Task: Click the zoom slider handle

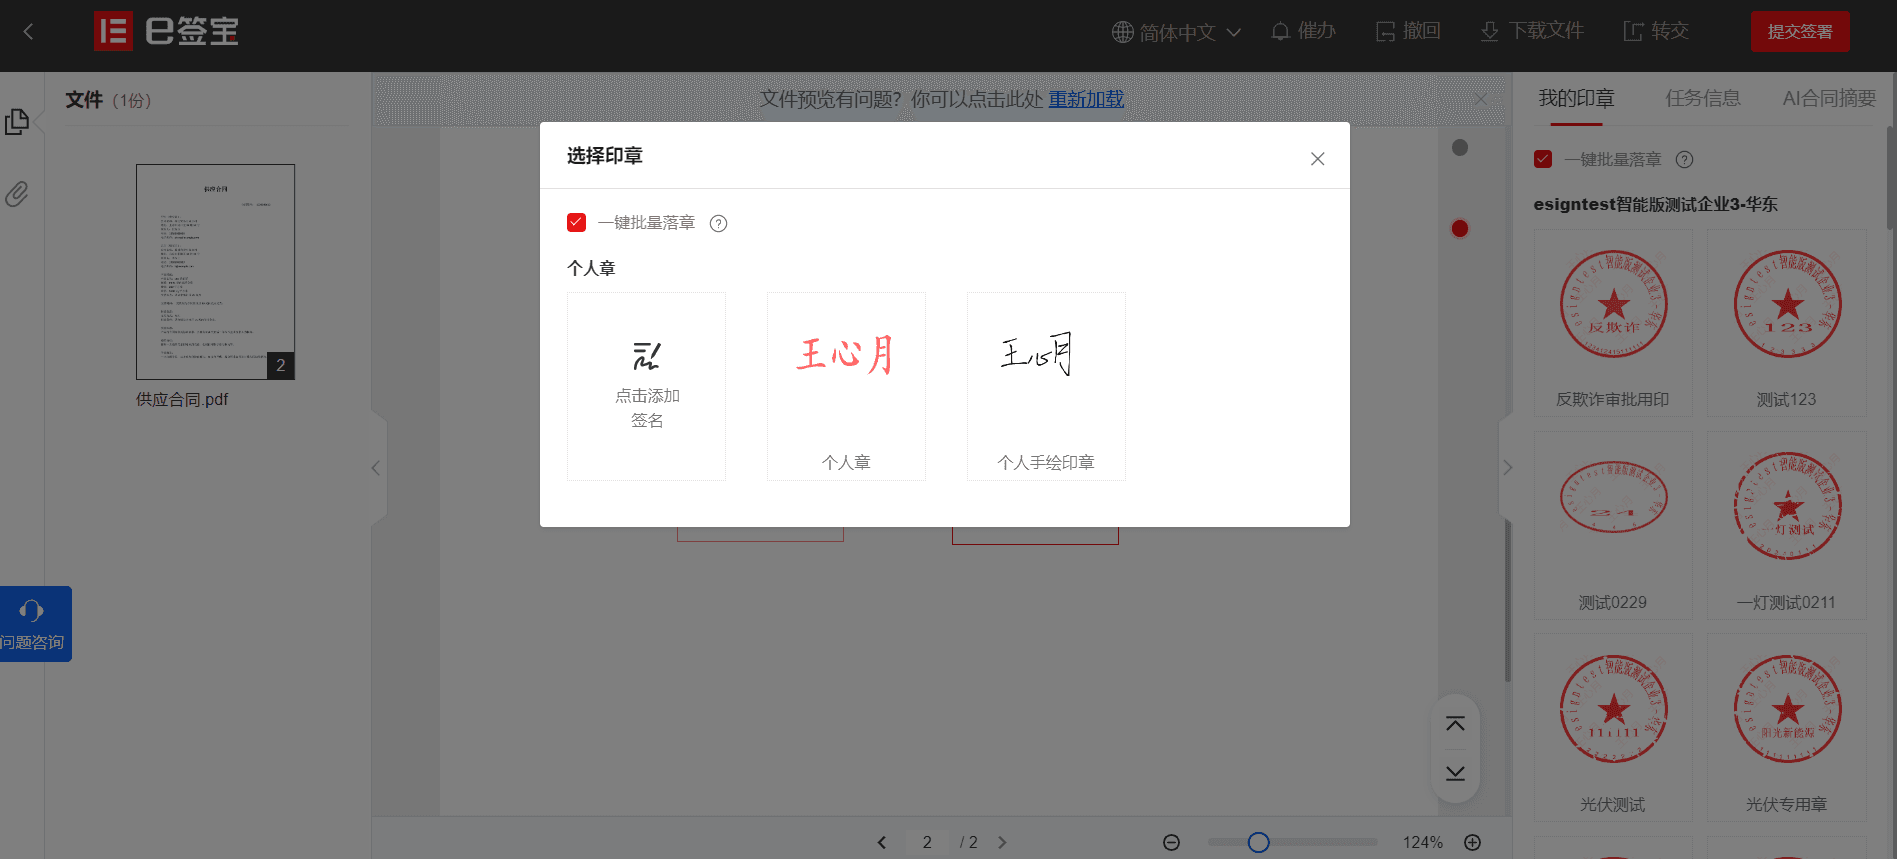Action: click(x=1259, y=842)
